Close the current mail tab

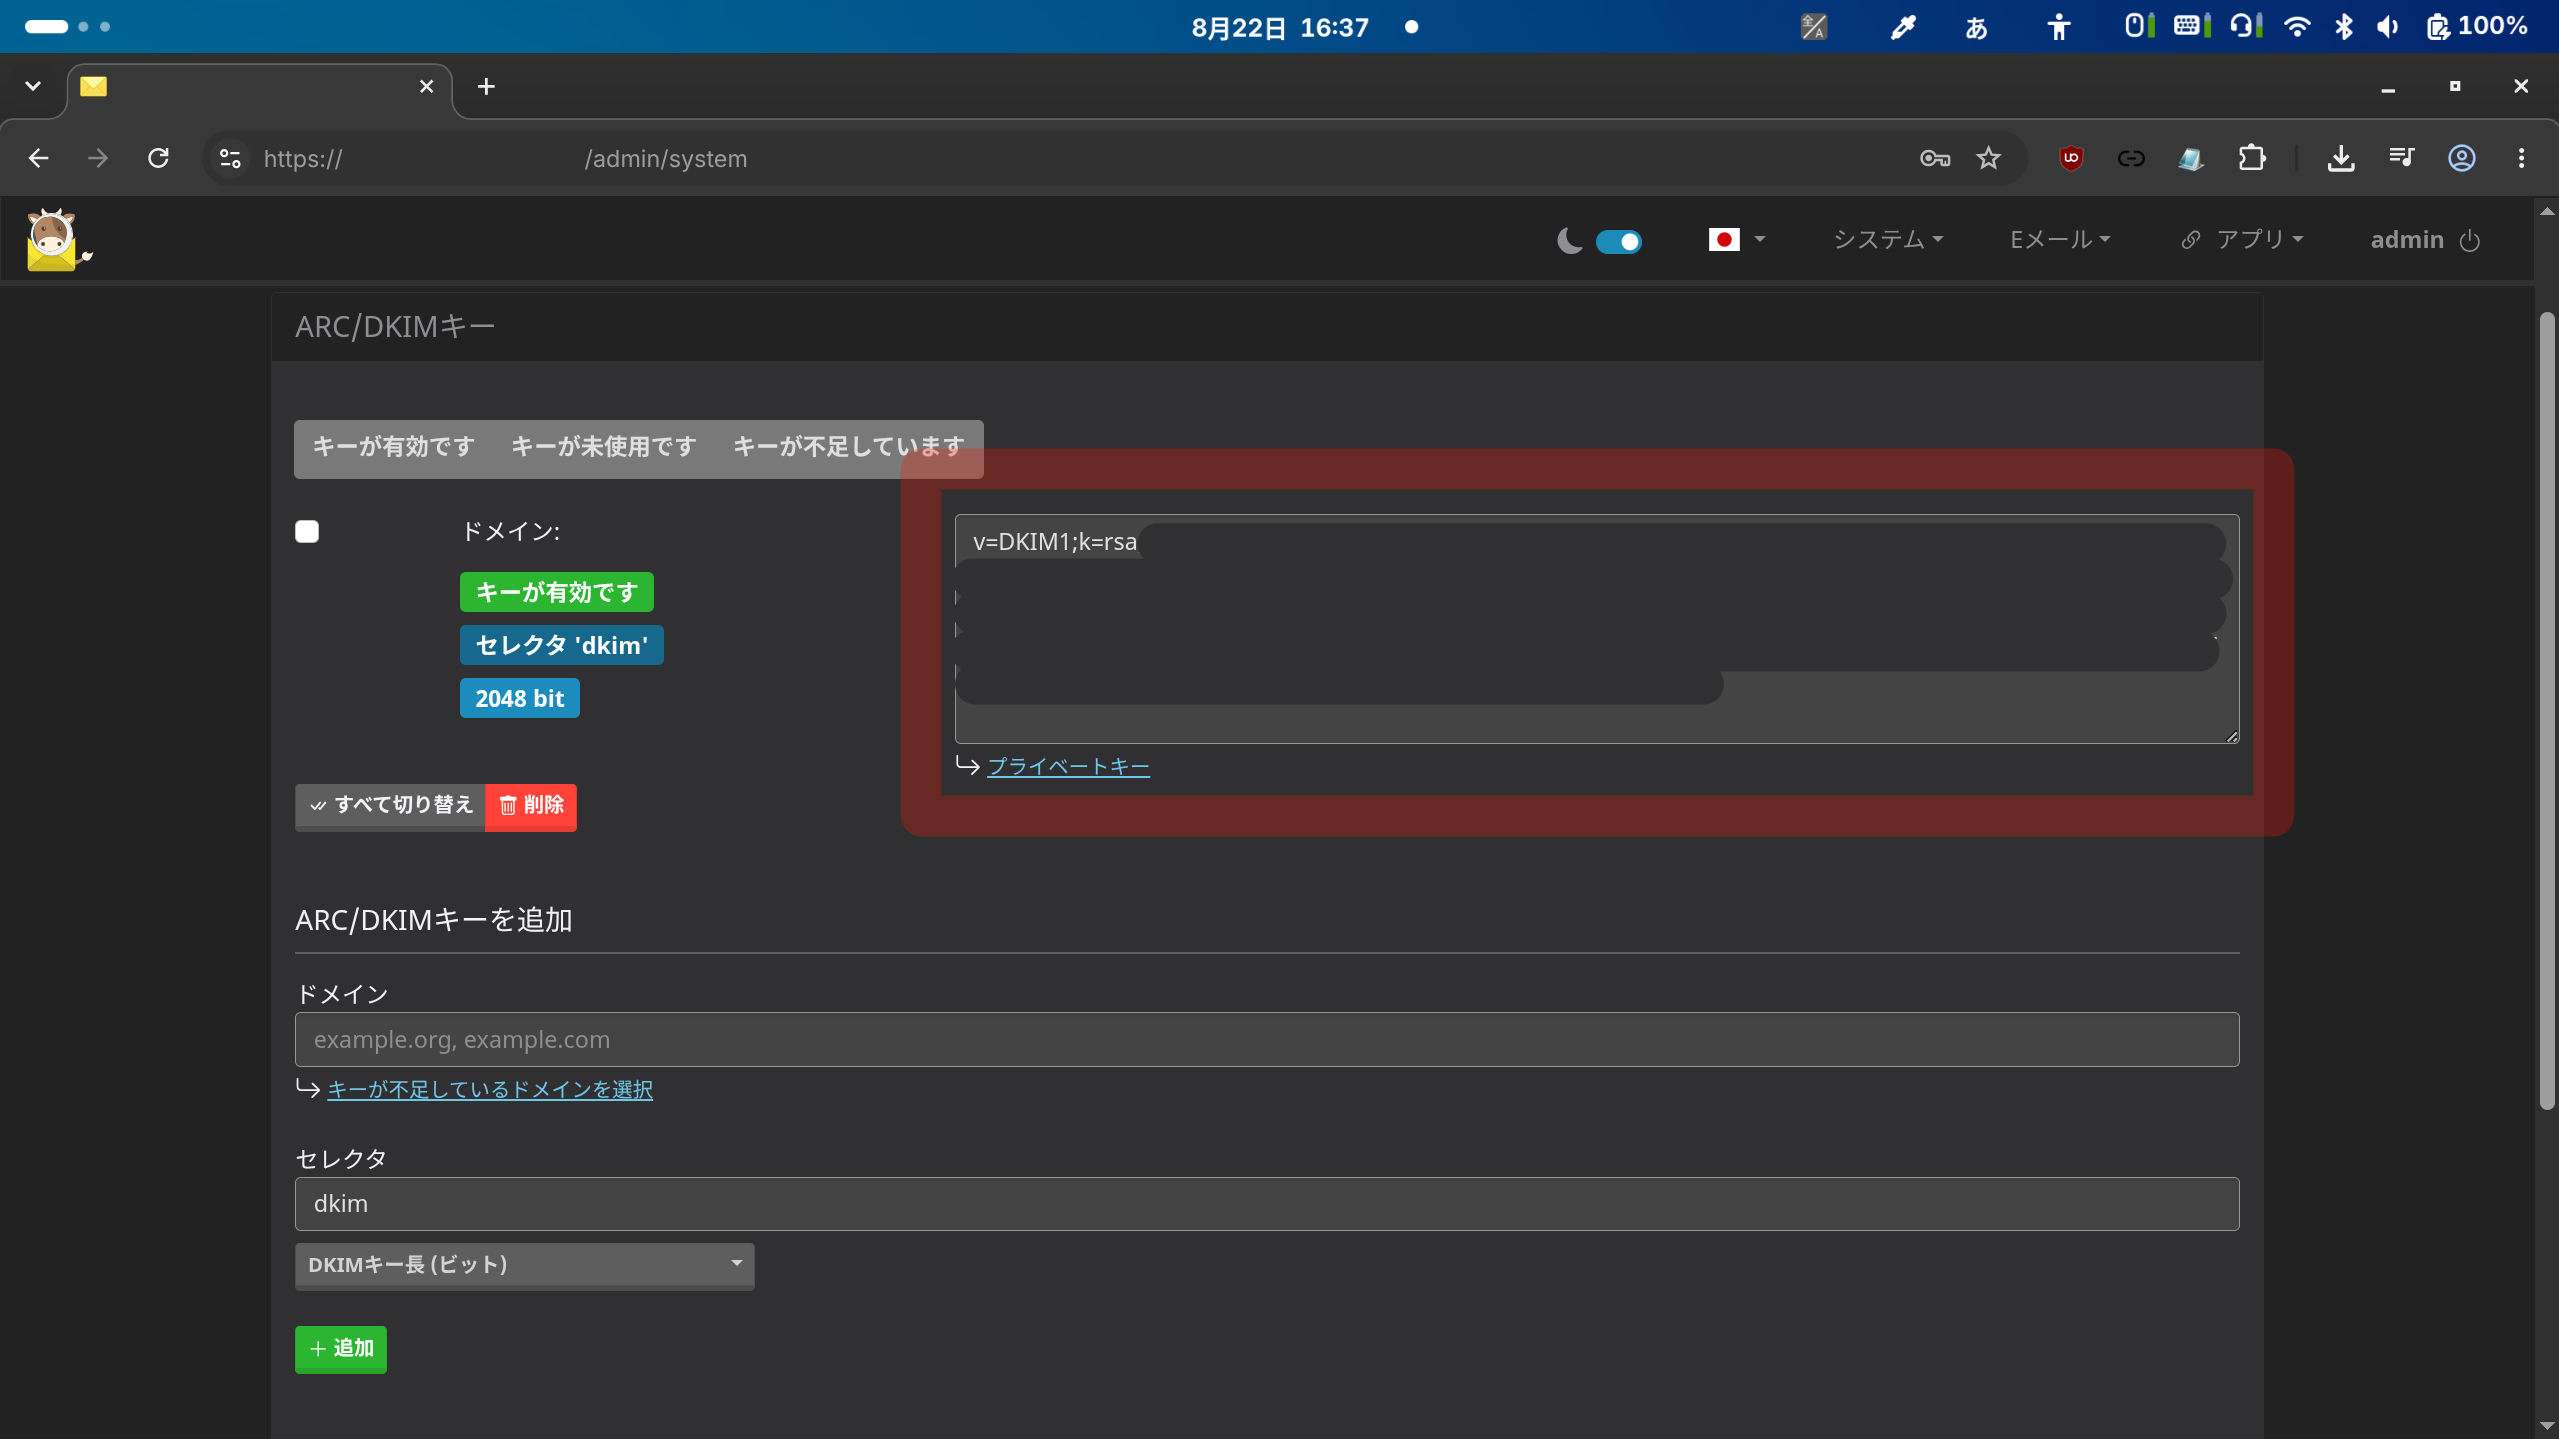click(x=426, y=87)
